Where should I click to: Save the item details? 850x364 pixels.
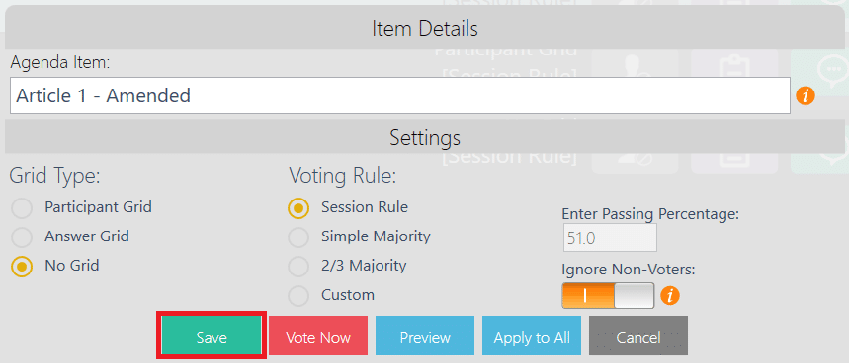pos(211,336)
